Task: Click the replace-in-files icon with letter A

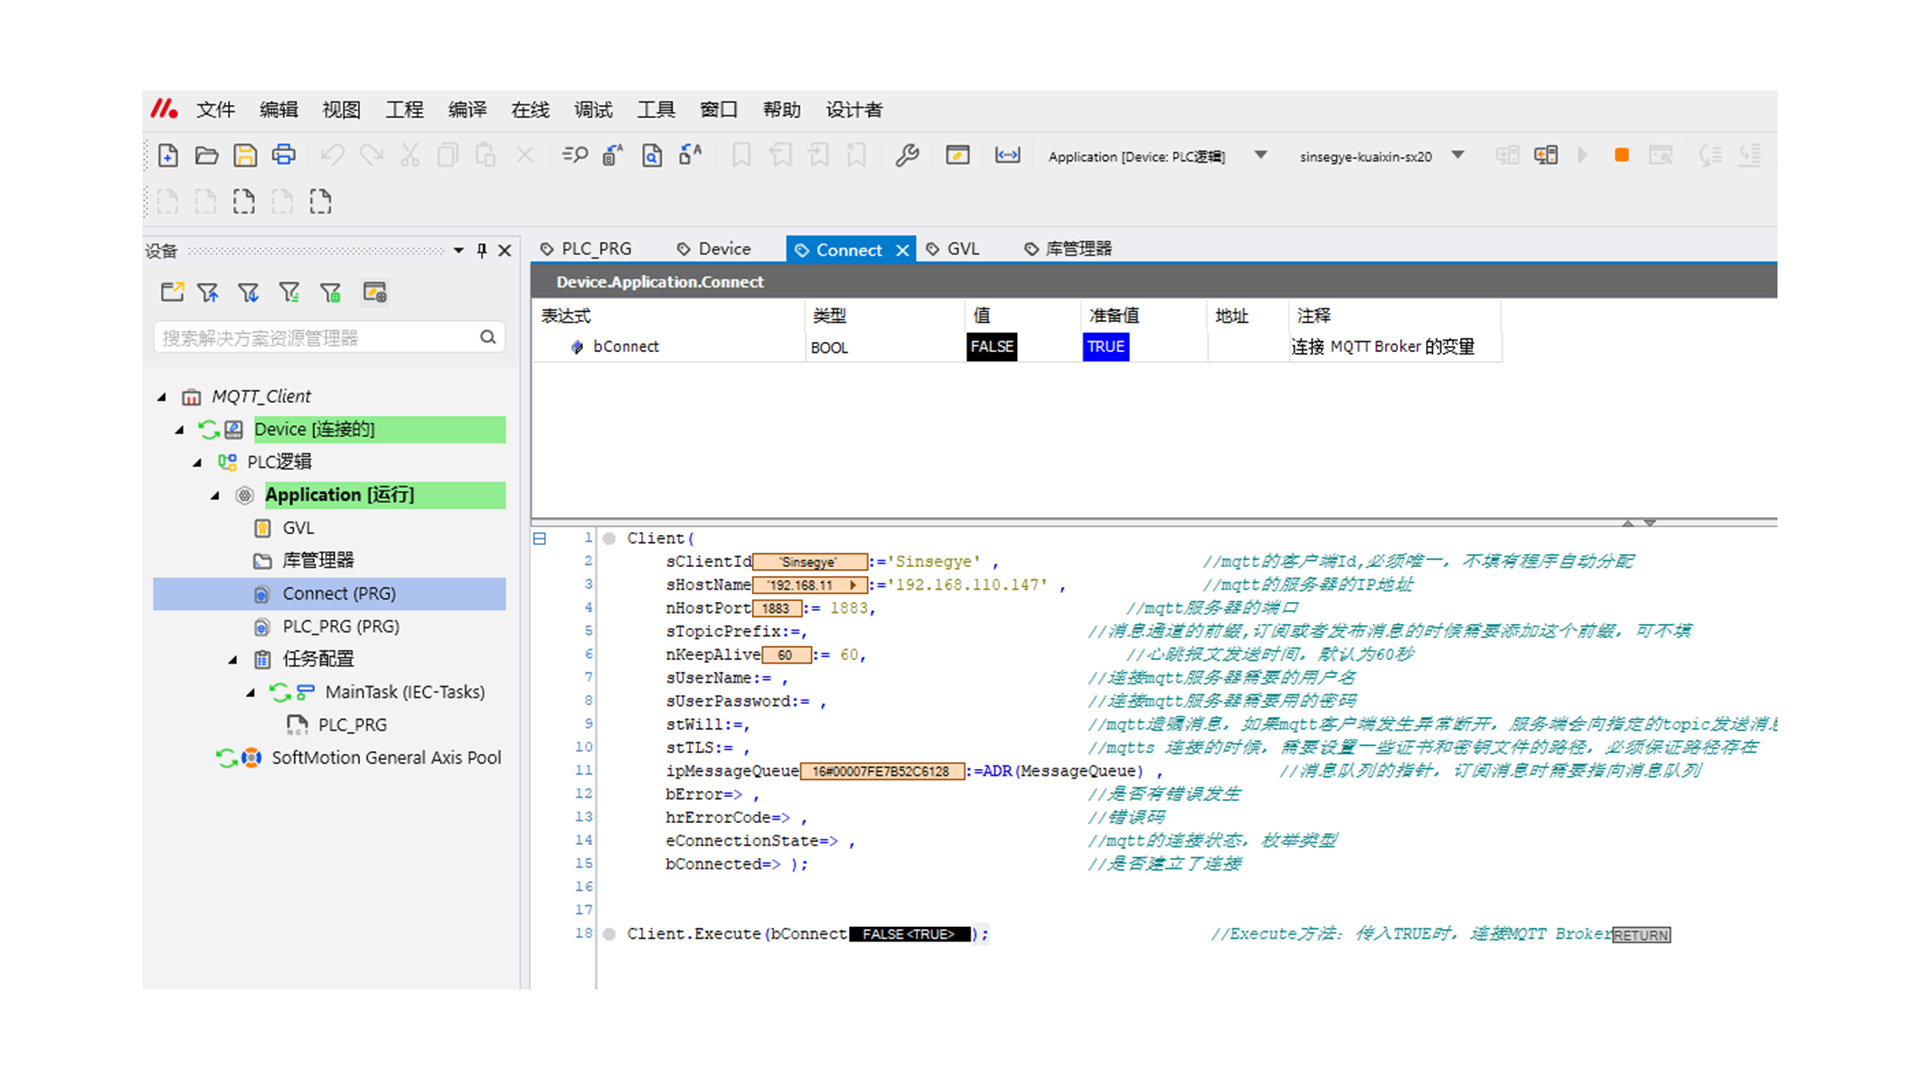Action: [690, 155]
